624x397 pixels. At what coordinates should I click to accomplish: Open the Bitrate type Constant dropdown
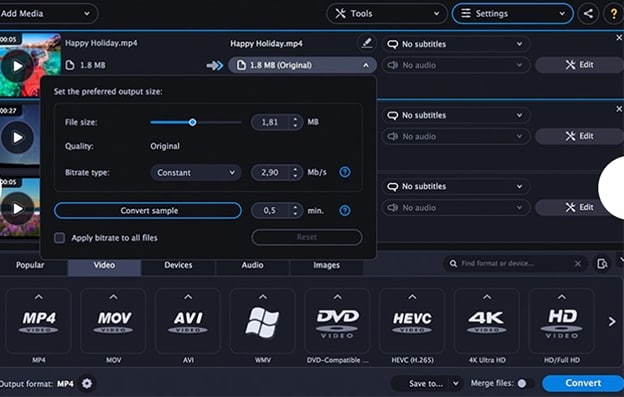pyautogui.click(x=196, y=173)
